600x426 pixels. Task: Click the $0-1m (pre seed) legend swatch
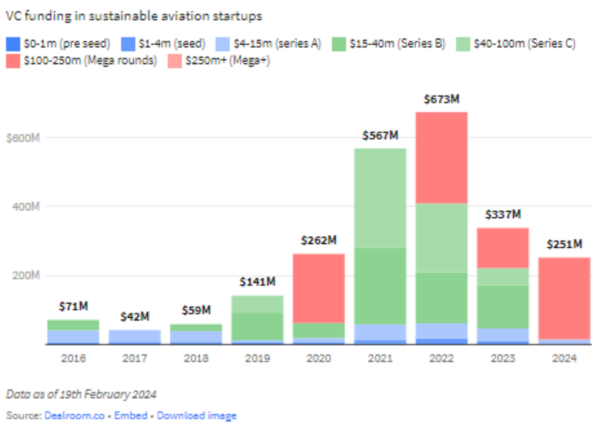[x=13, y=44]
